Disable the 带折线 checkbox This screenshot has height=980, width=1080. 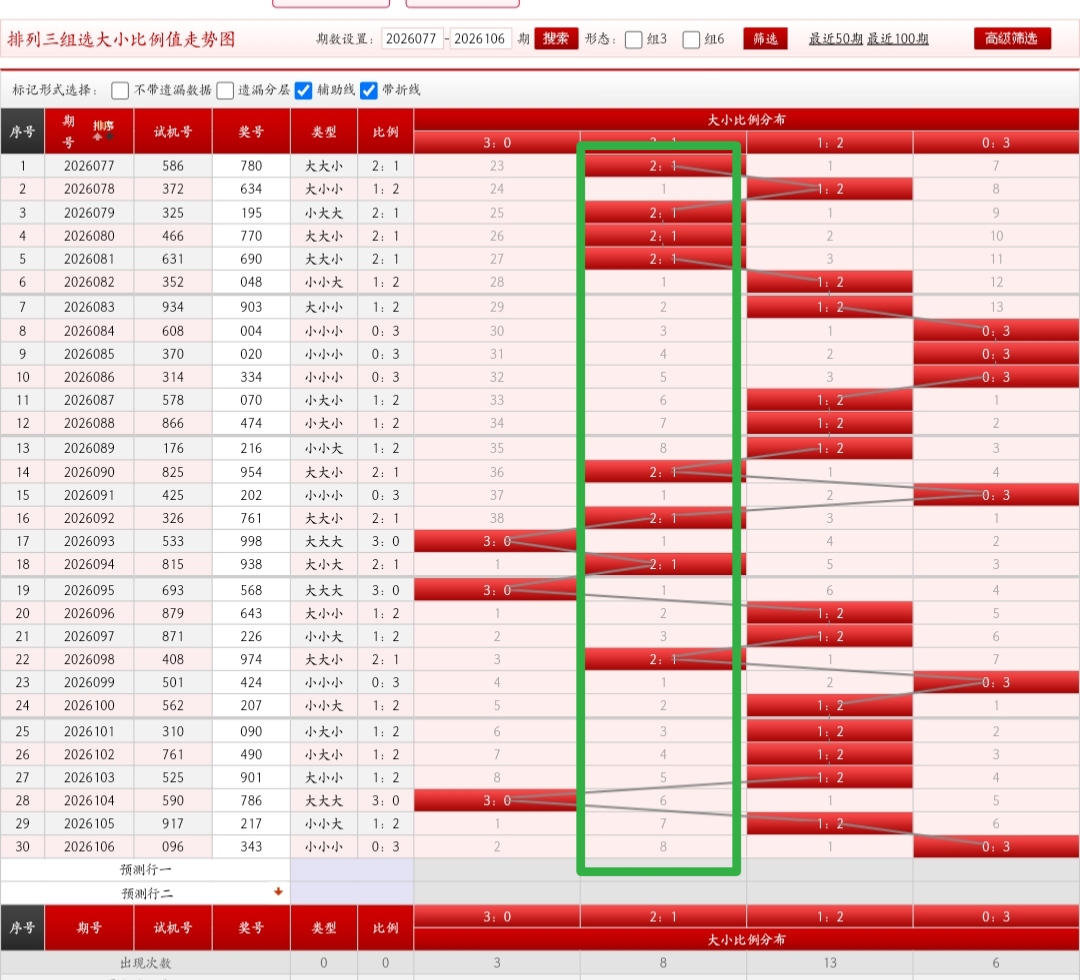point(369,90)
